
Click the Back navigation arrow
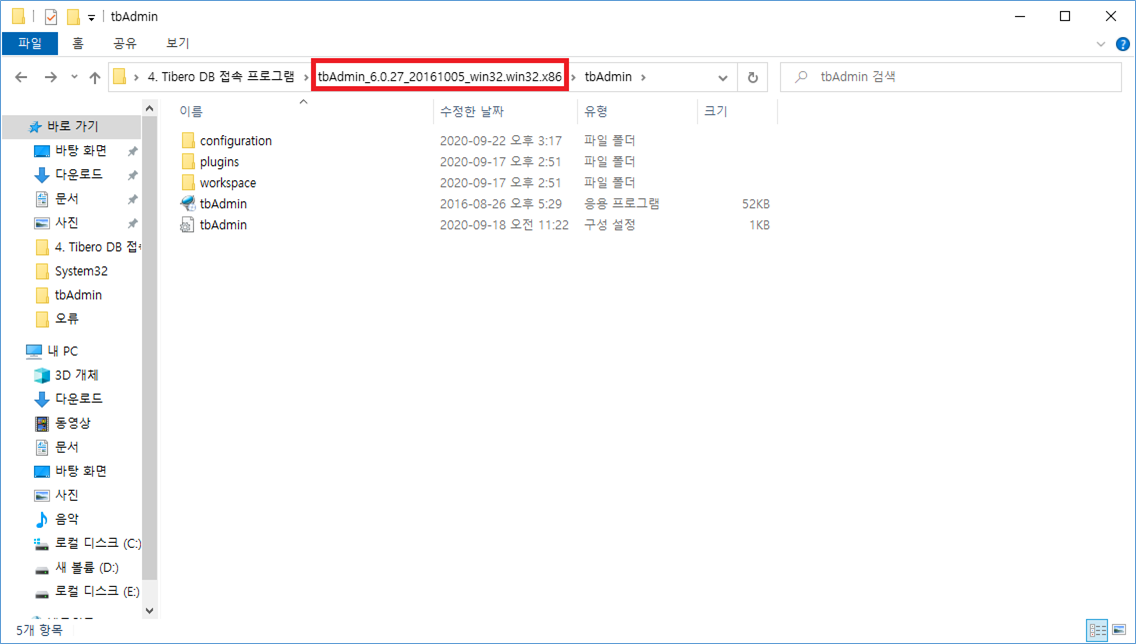pos(21,78)
